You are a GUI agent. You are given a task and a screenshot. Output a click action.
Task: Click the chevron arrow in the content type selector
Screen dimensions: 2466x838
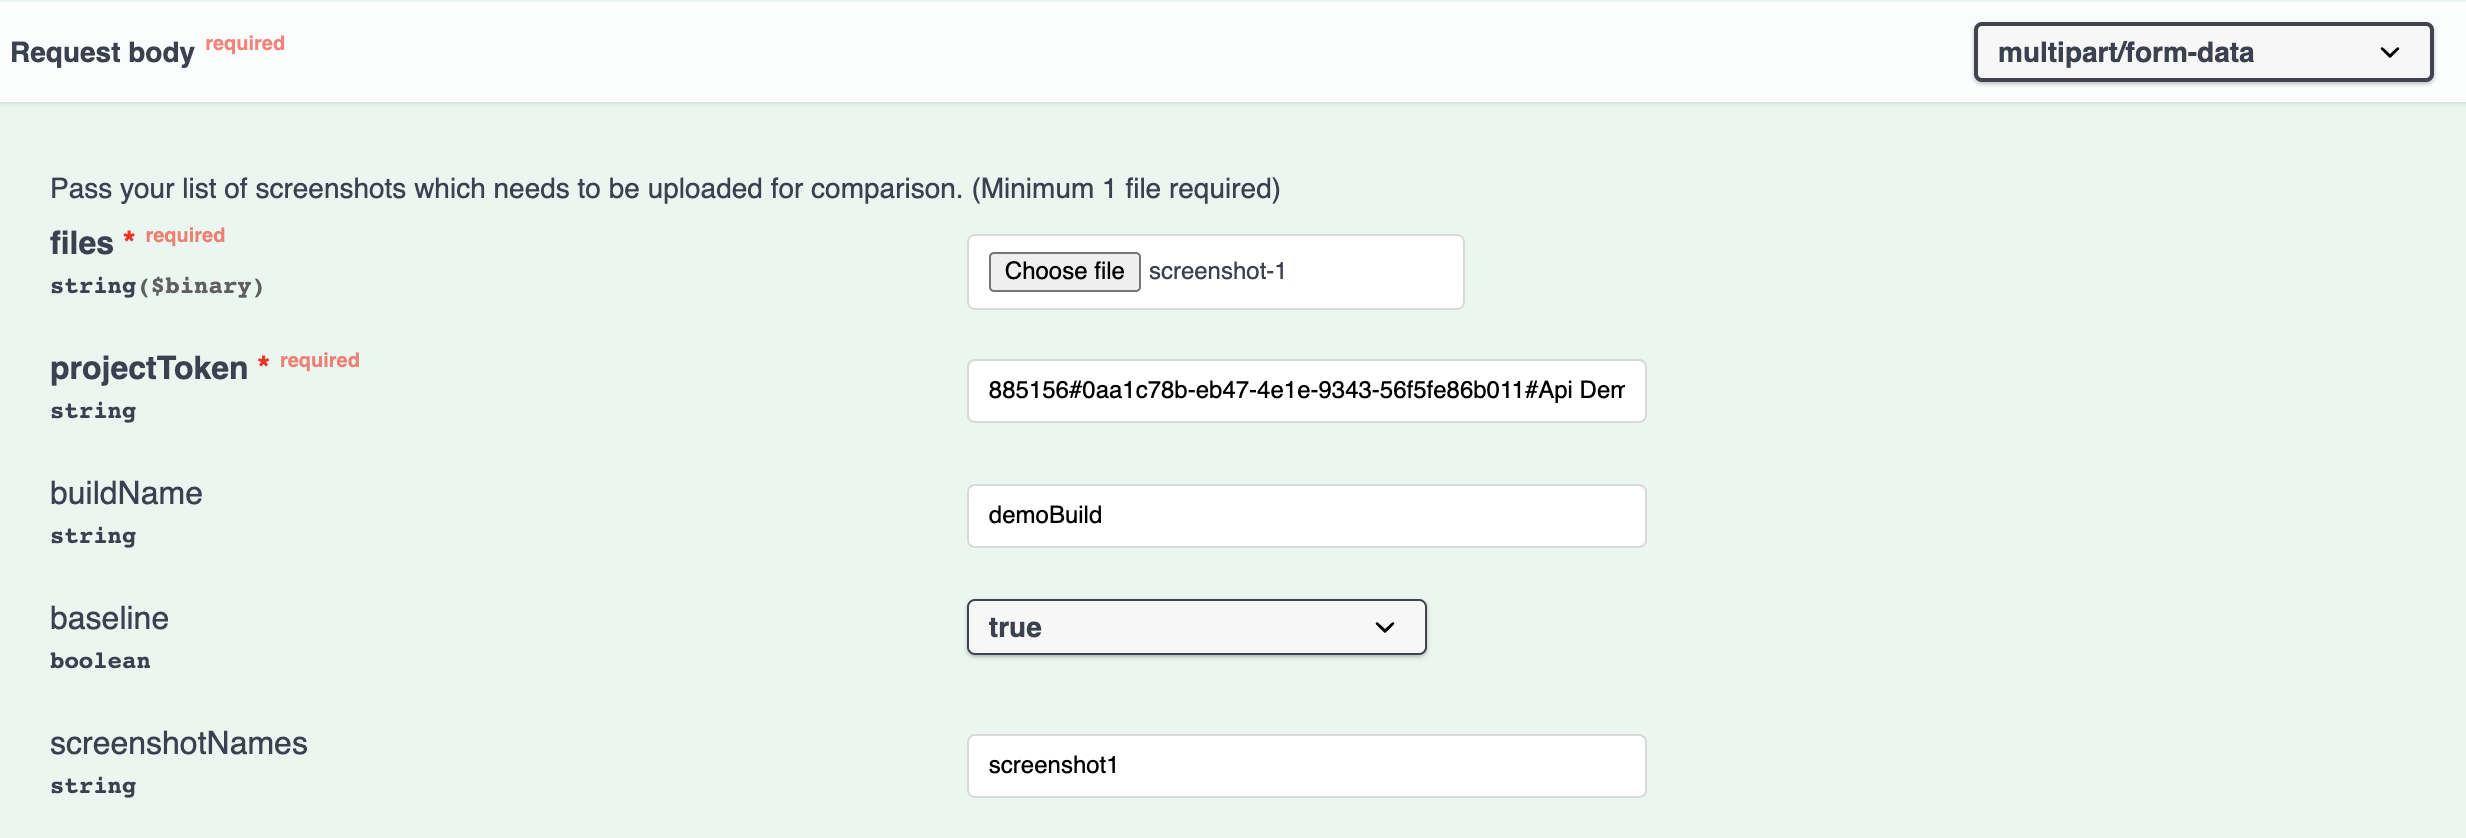tap(2390, 53)
